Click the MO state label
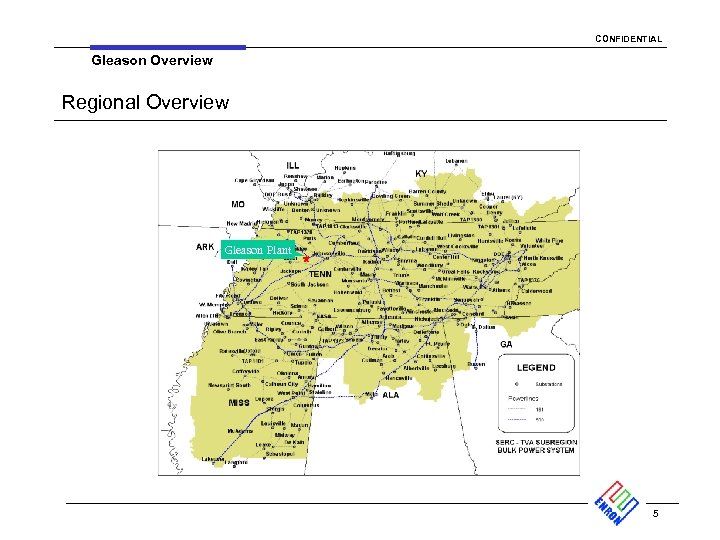Viewport: 720px width, 540px height. pos(238,204)
